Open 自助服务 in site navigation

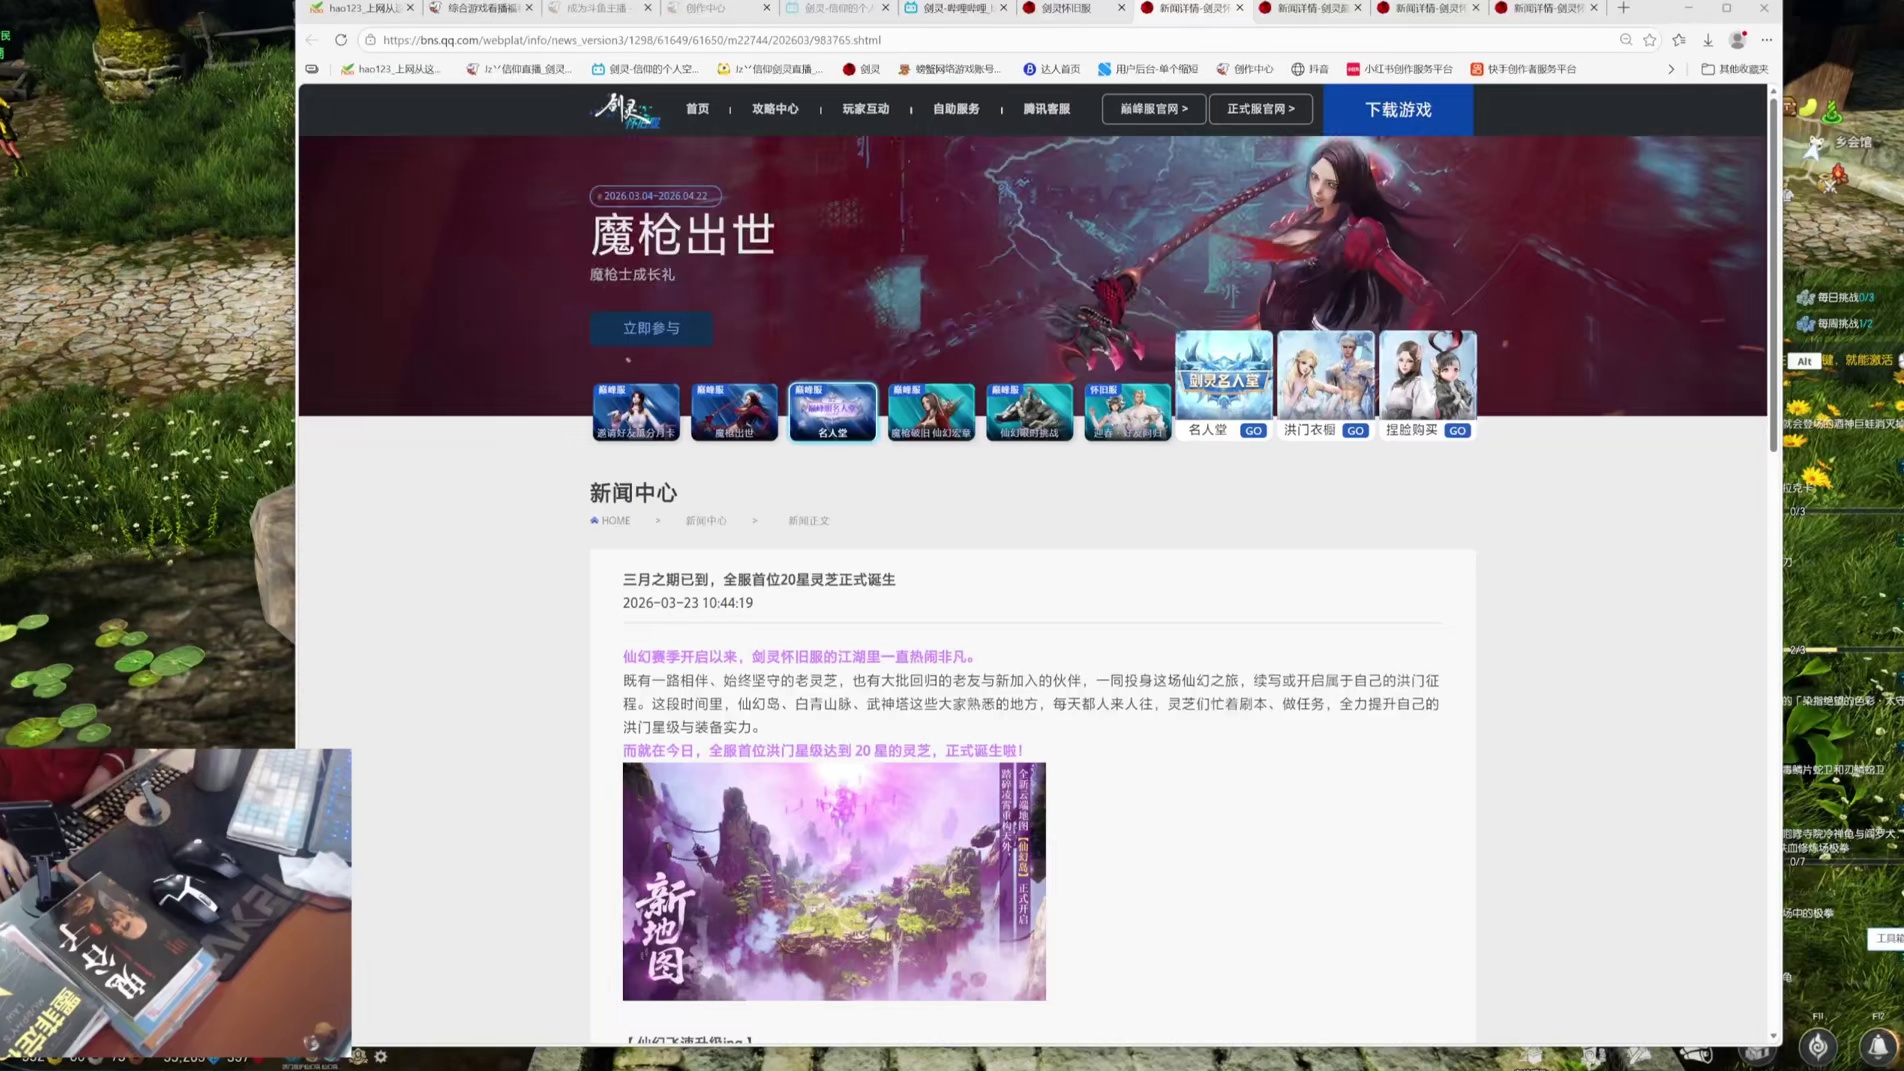[x=956, y=109]
